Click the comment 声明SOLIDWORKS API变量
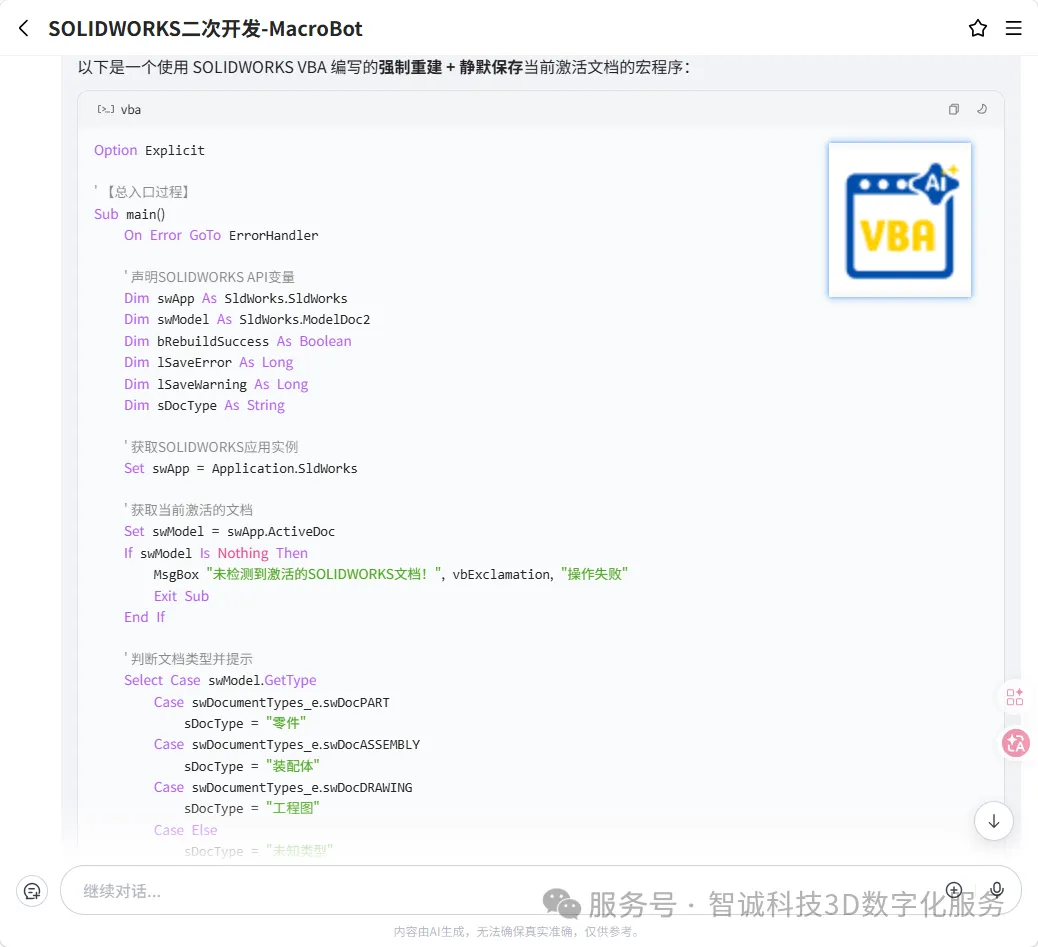The image size is (1038, 947). [209, 277]
